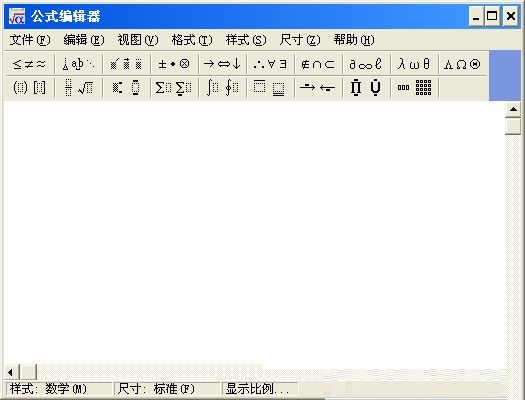Open the matrix templates palette
525x400 pixels.
coord(414,88)
